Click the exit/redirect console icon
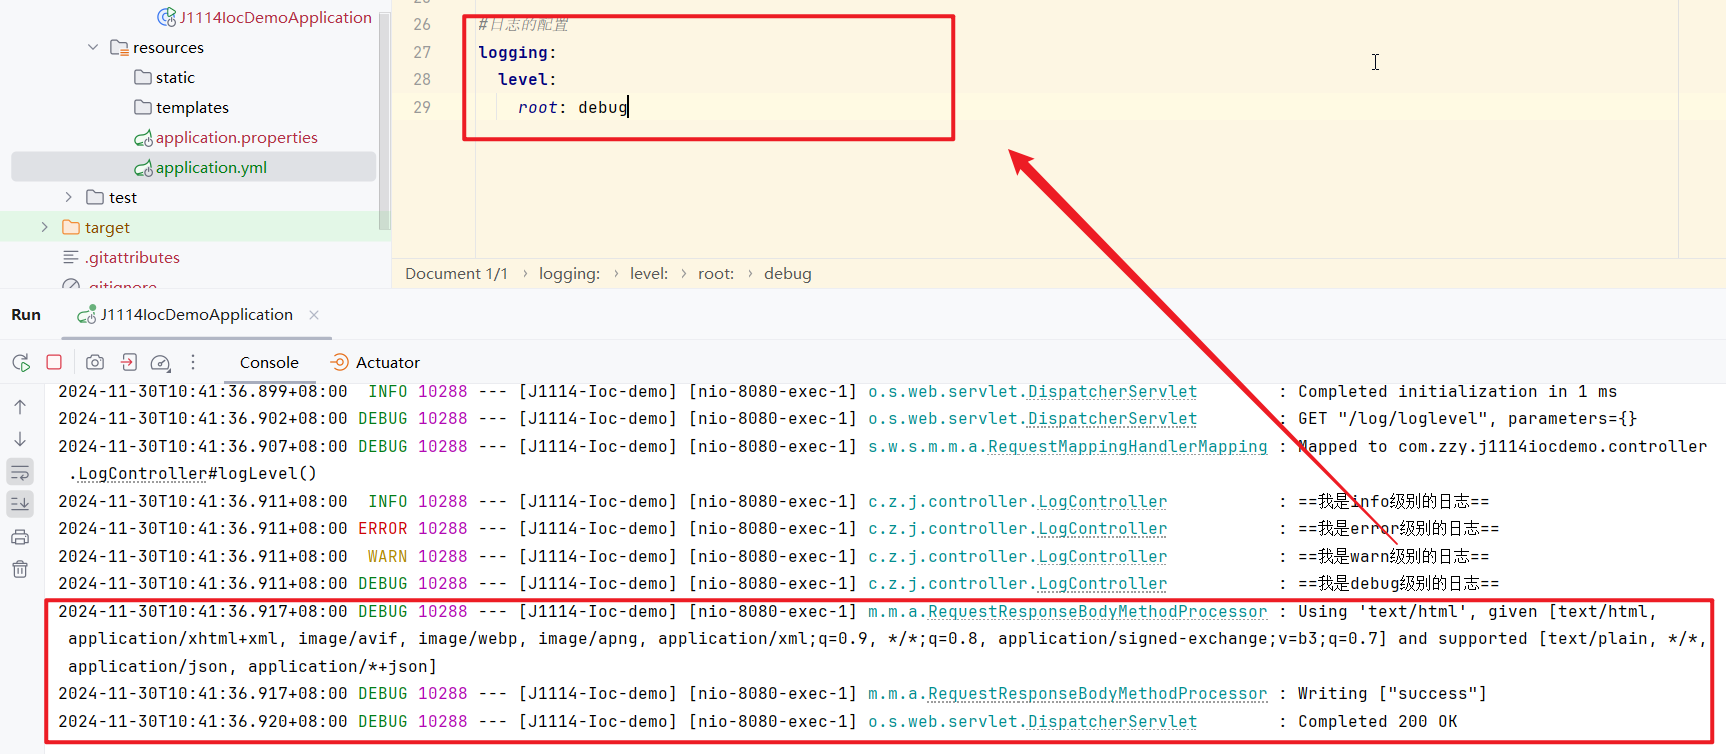This screenshot has height=754, width=1726. 129,362
